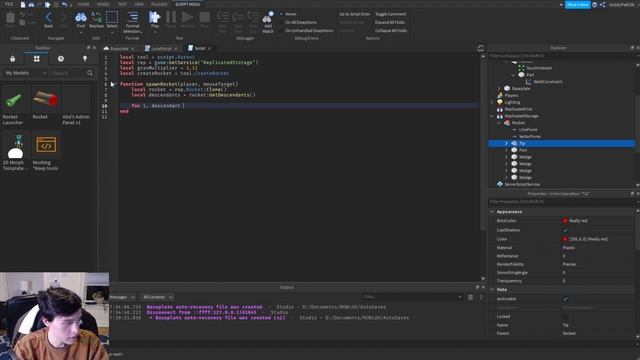Open the BrickColor Really red swatch
The image size is (640, 360).
tap(565, 221)
